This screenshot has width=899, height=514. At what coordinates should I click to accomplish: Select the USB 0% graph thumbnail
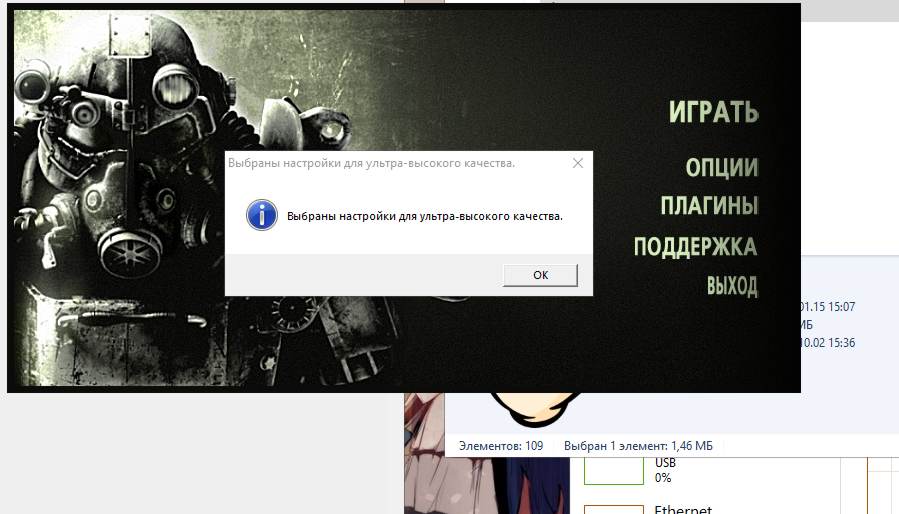pos(613,471)
